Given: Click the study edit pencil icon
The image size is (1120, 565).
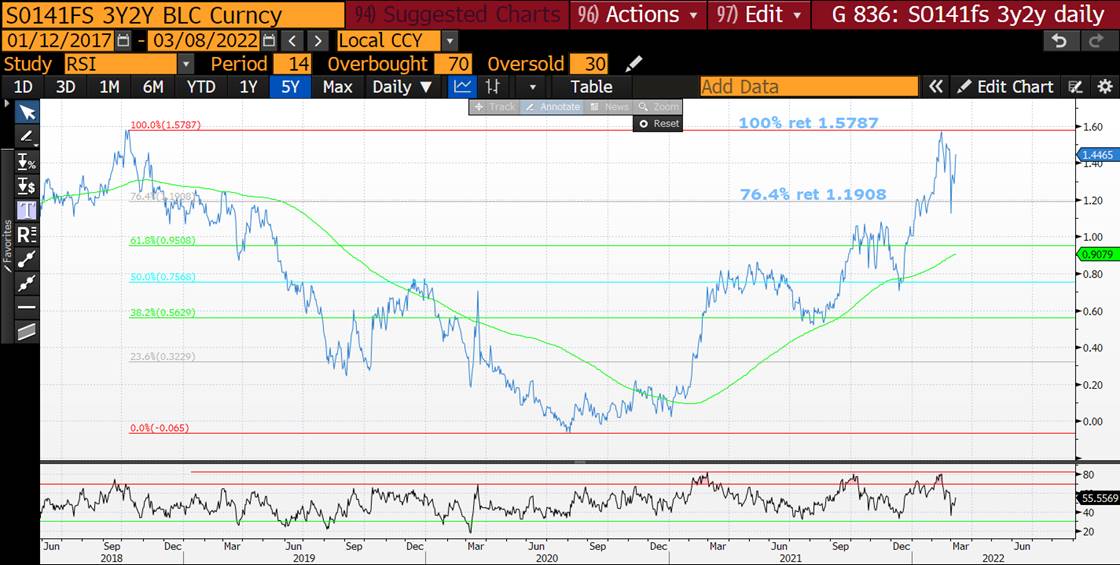Looking at the screenshot, I should (x=634, y=64).
